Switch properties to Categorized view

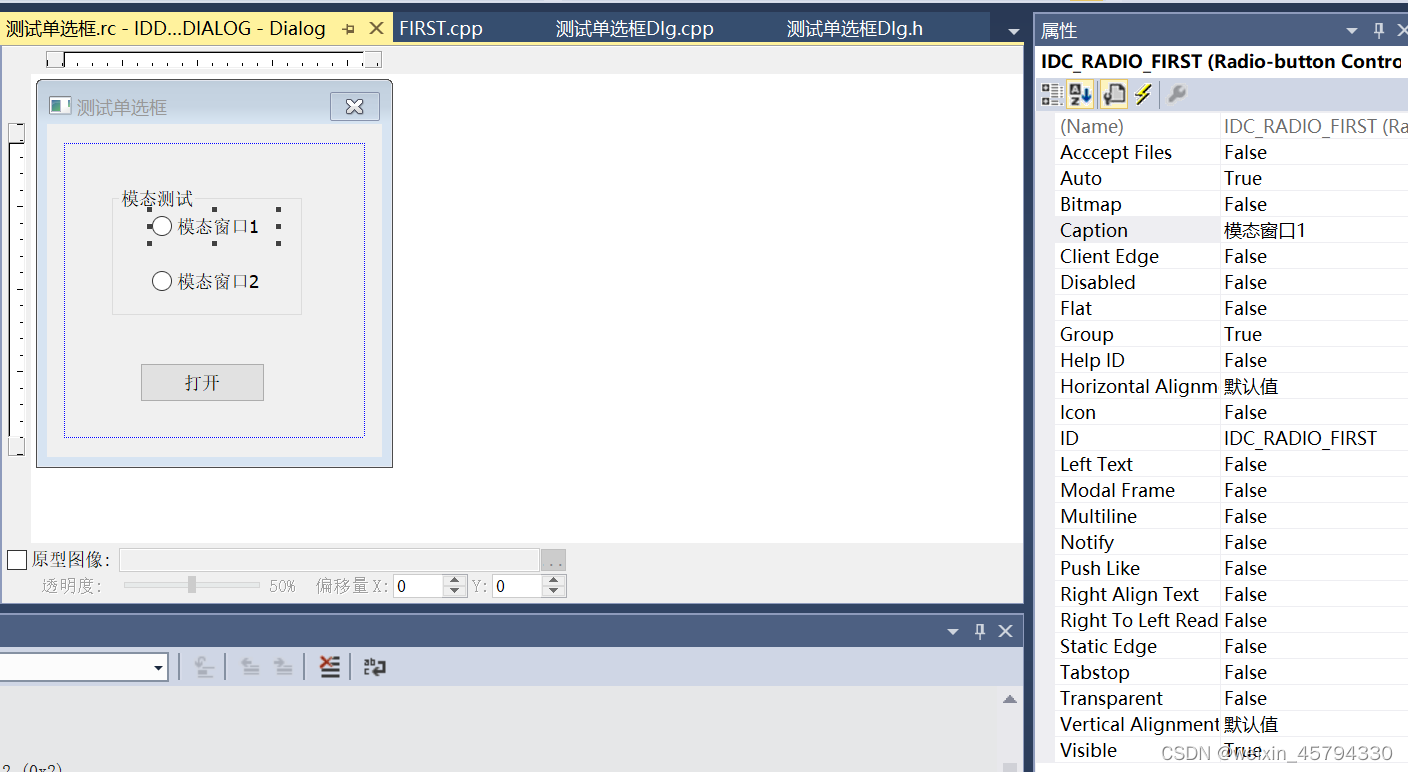point(1051,95)
